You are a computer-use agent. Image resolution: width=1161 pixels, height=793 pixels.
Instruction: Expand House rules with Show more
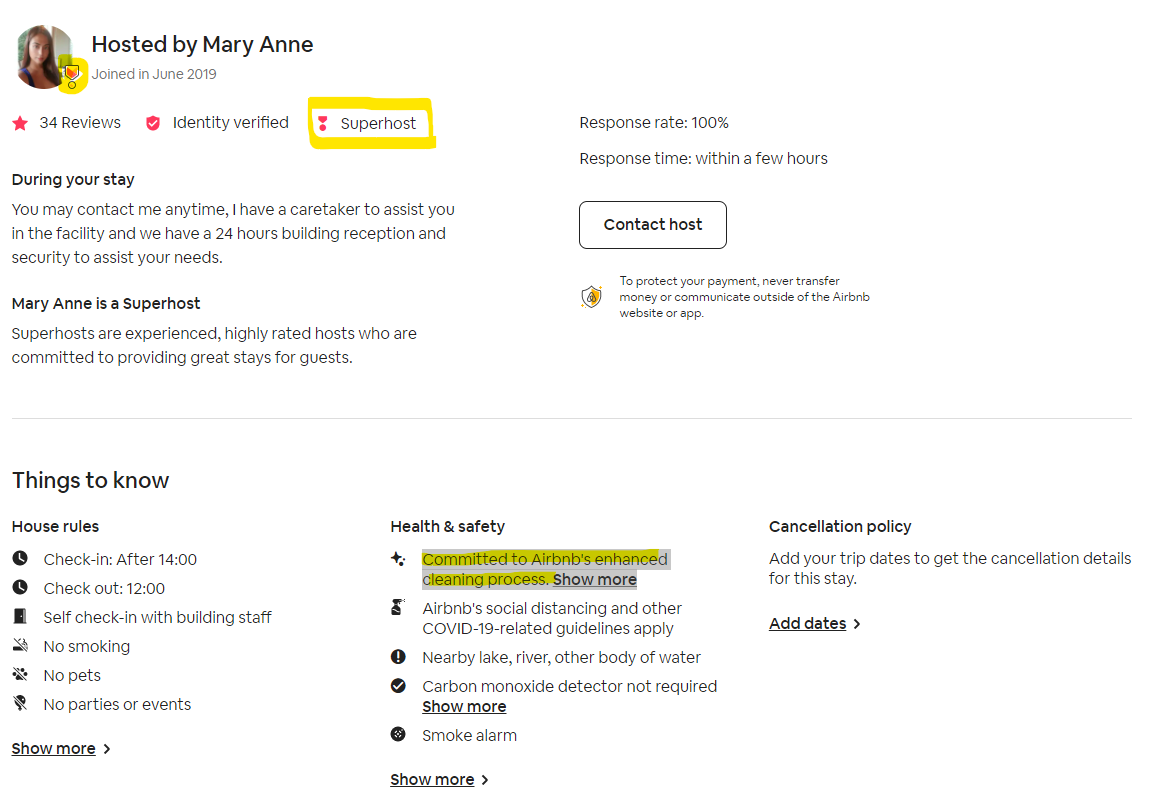pyautogui.click(x=53, y=749)
